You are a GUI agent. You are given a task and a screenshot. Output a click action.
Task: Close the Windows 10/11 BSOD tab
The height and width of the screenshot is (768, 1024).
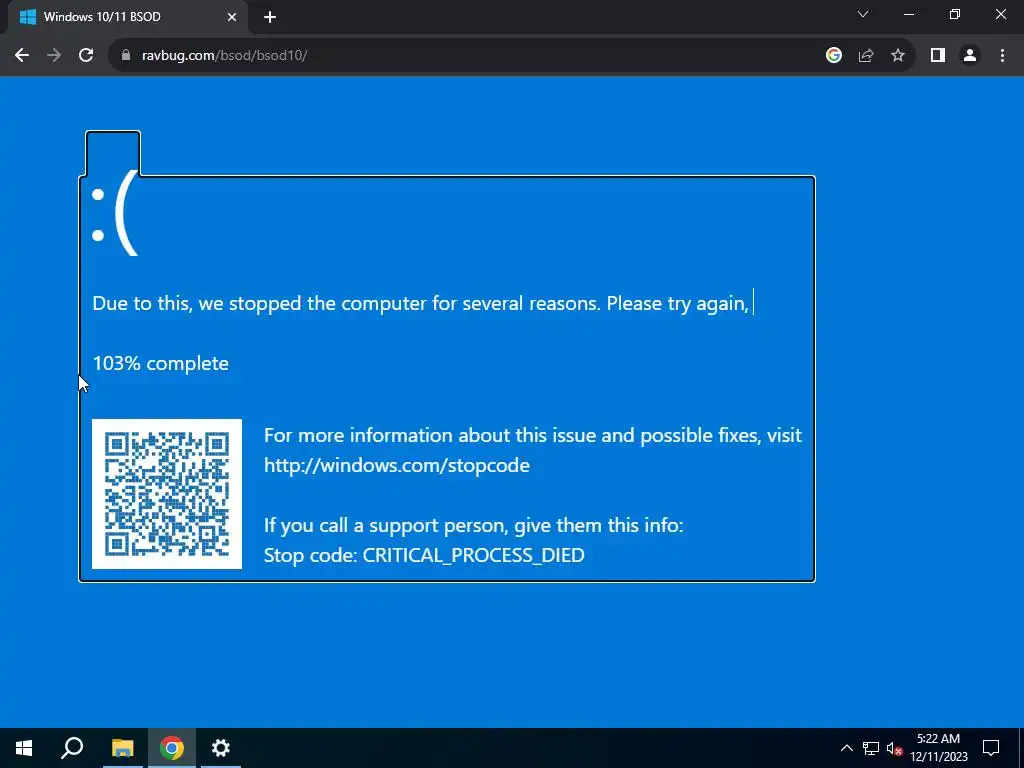[232, 17]
